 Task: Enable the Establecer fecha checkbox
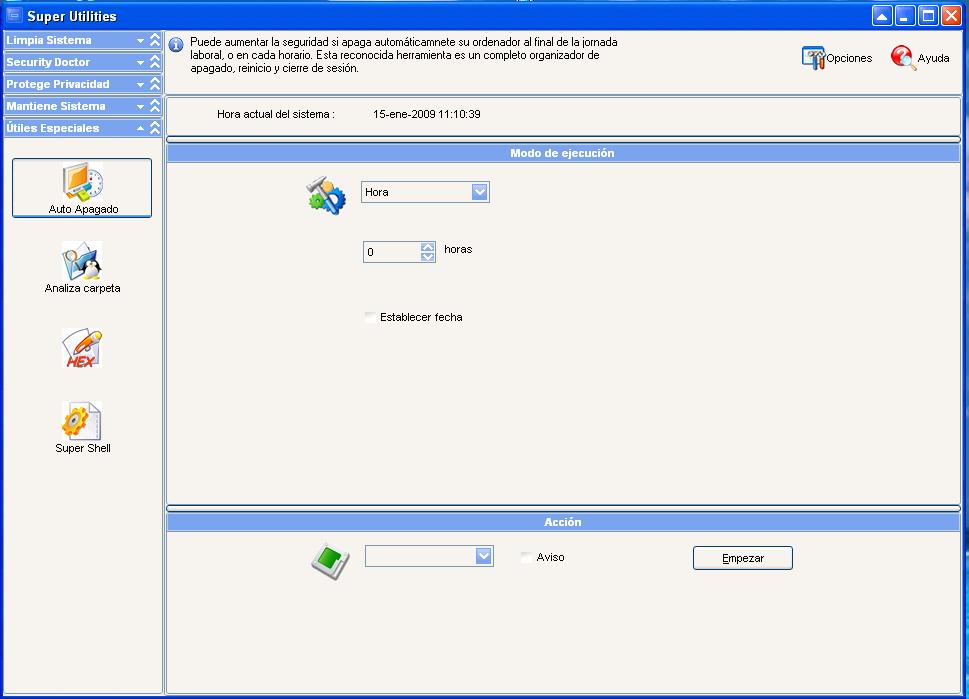(370, 318)
